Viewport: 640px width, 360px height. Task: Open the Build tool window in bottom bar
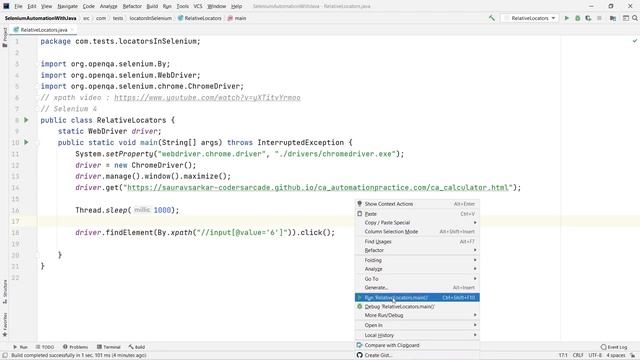point(137,347)
